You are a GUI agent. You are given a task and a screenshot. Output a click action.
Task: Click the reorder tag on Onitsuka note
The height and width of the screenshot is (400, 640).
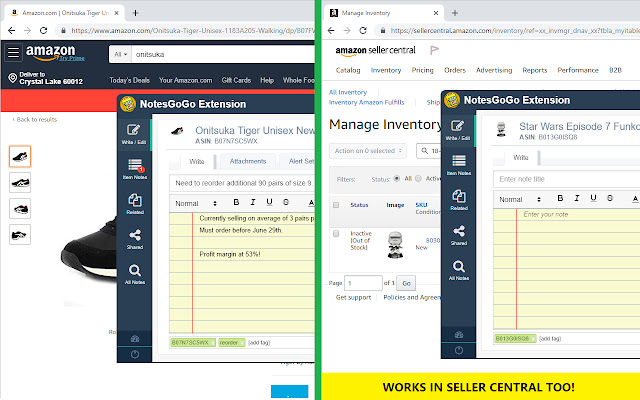tap(231, 342)
